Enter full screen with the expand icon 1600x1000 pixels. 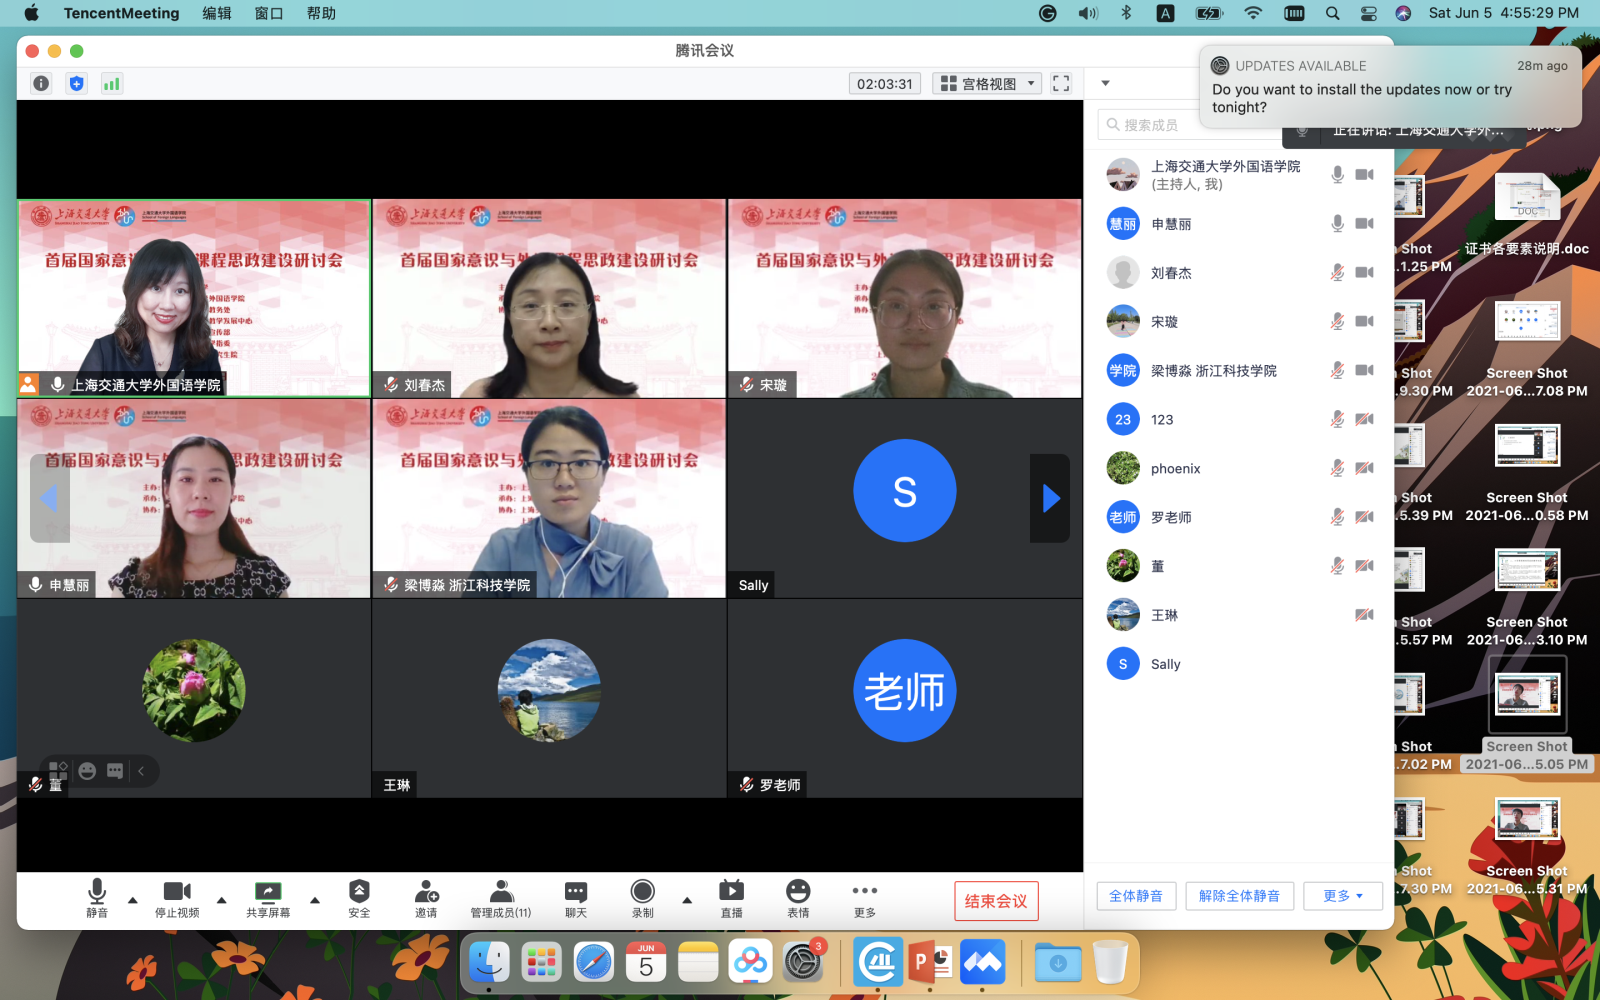1061,84
